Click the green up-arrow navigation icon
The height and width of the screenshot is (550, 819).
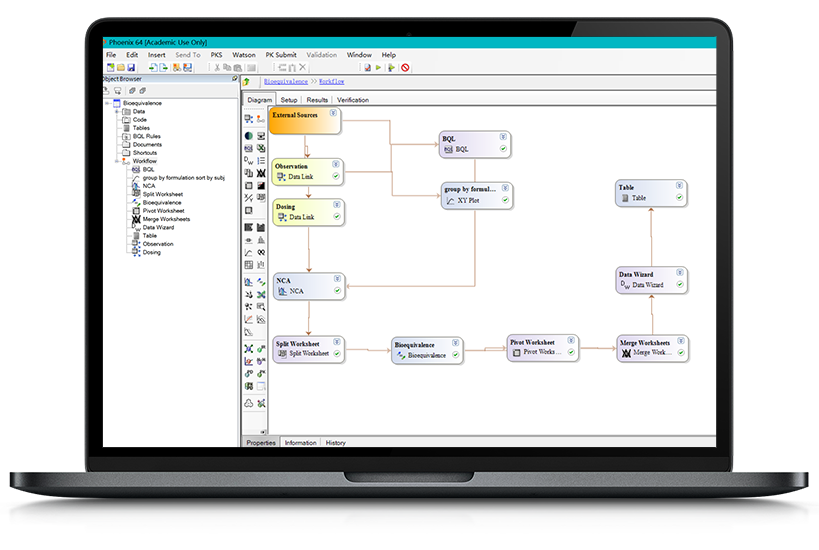coord(247,81)
